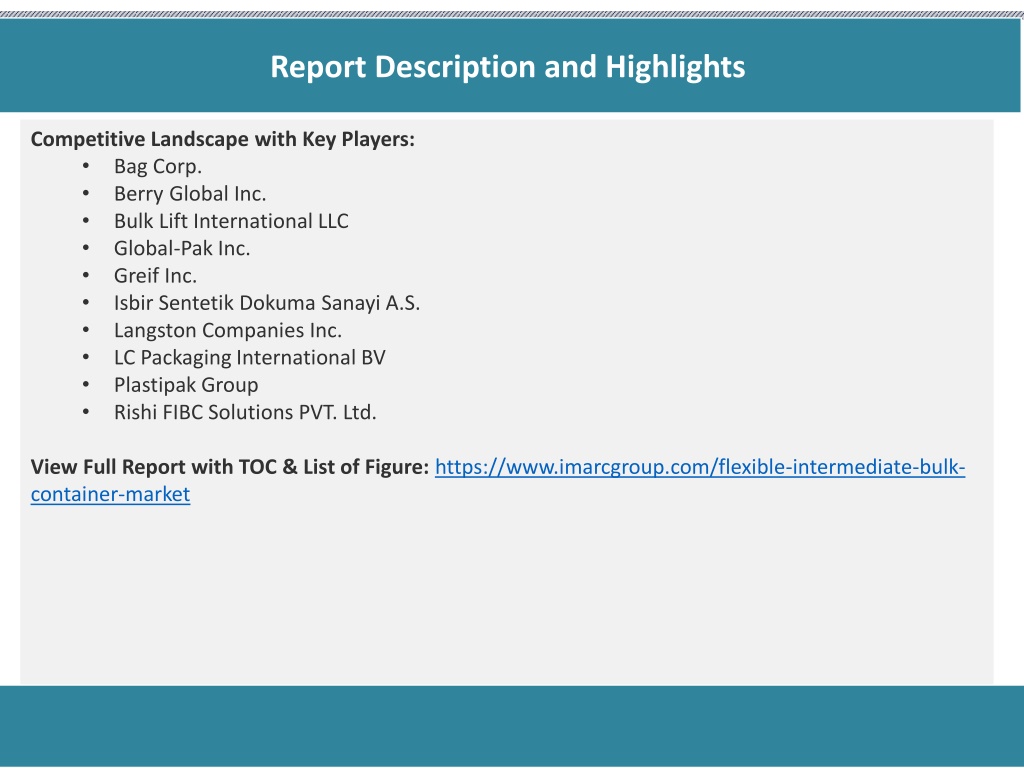The image size is (1024, 768).
Task: Select 'Rishi FIBC Solutions PVT. Ltd.' entry
Action: coord(245,413)
